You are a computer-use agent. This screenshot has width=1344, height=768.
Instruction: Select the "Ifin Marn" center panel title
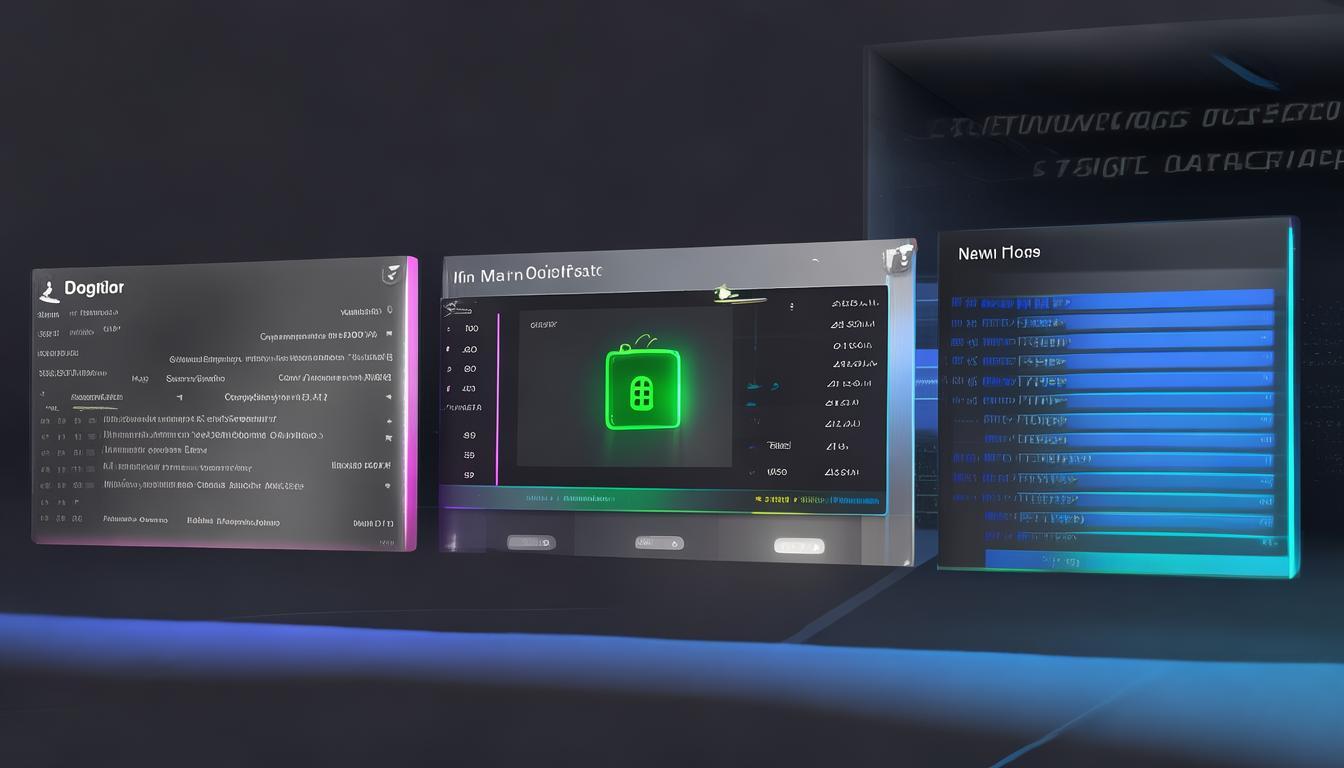pos(527,274)
